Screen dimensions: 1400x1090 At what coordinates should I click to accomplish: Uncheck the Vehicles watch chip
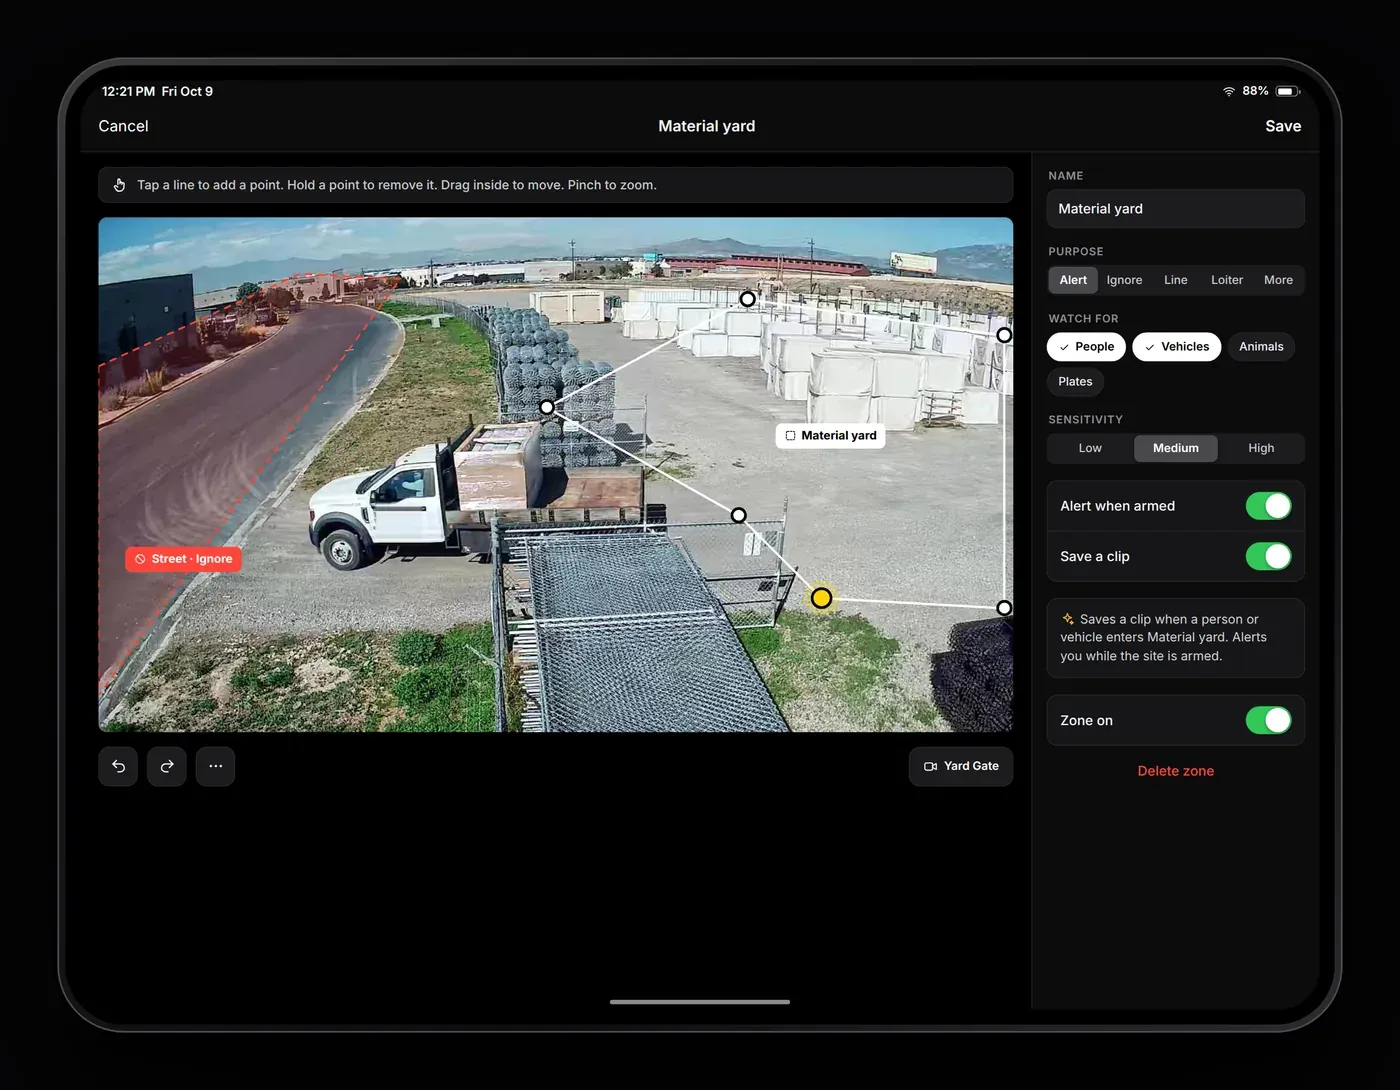[1177, 347]
